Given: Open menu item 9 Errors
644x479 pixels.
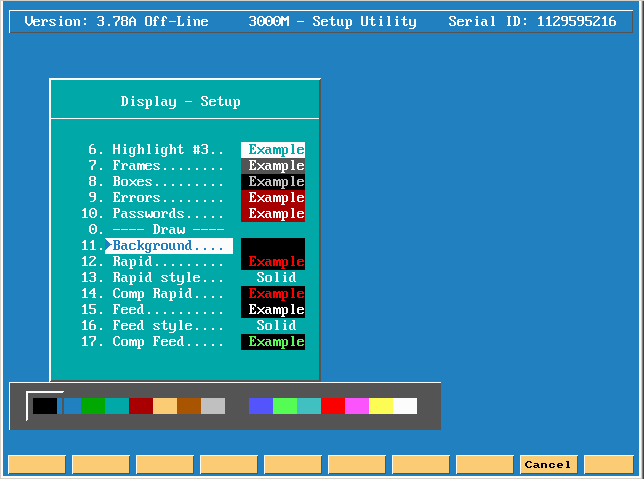Looking at the screenshot, I should tap(156, 198).
